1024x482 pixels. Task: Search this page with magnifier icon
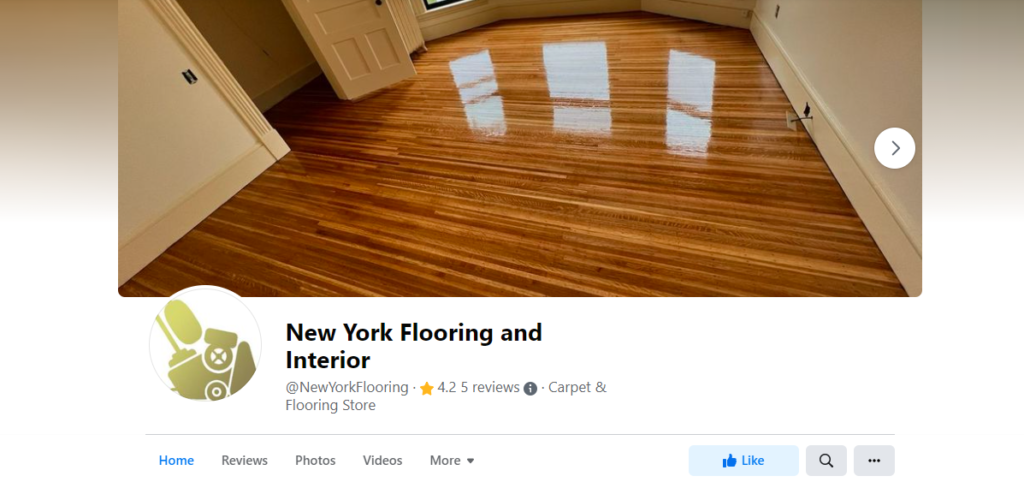[826, 460]
